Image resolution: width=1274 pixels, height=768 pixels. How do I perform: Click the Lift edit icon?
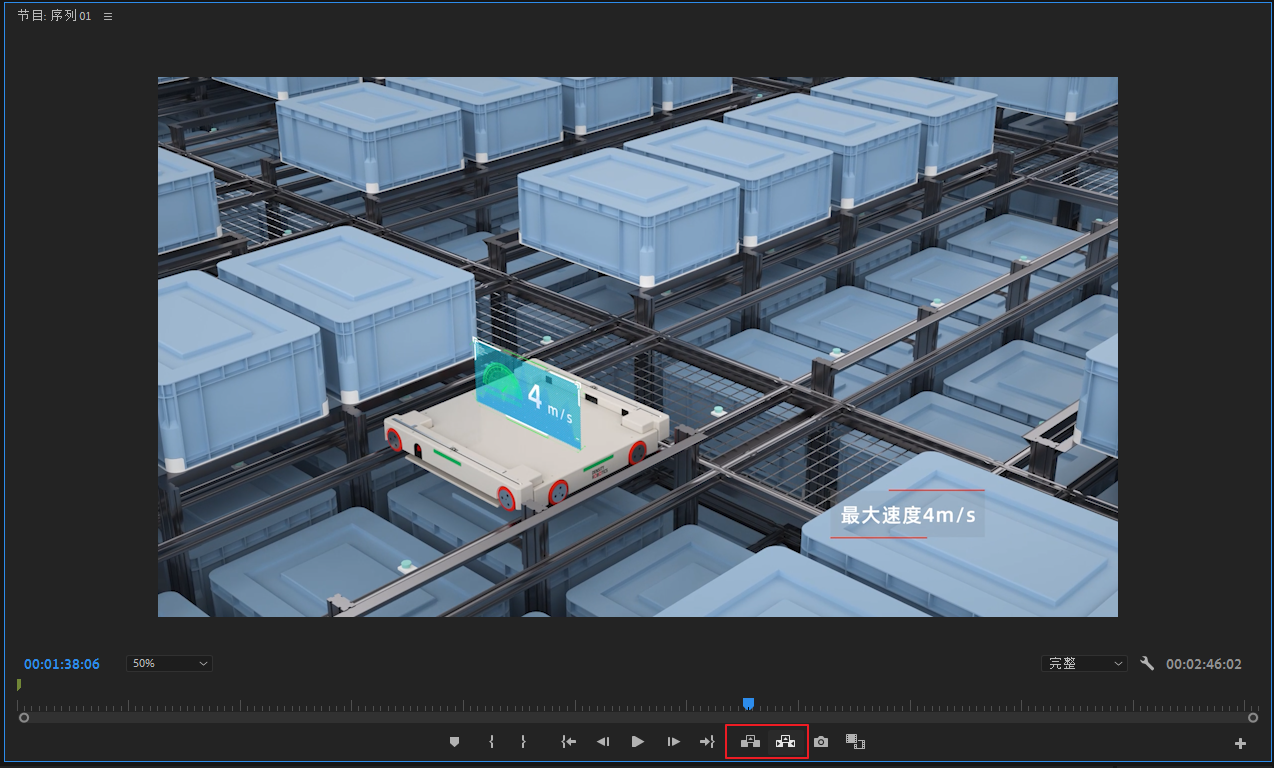[x=750, y=742]
